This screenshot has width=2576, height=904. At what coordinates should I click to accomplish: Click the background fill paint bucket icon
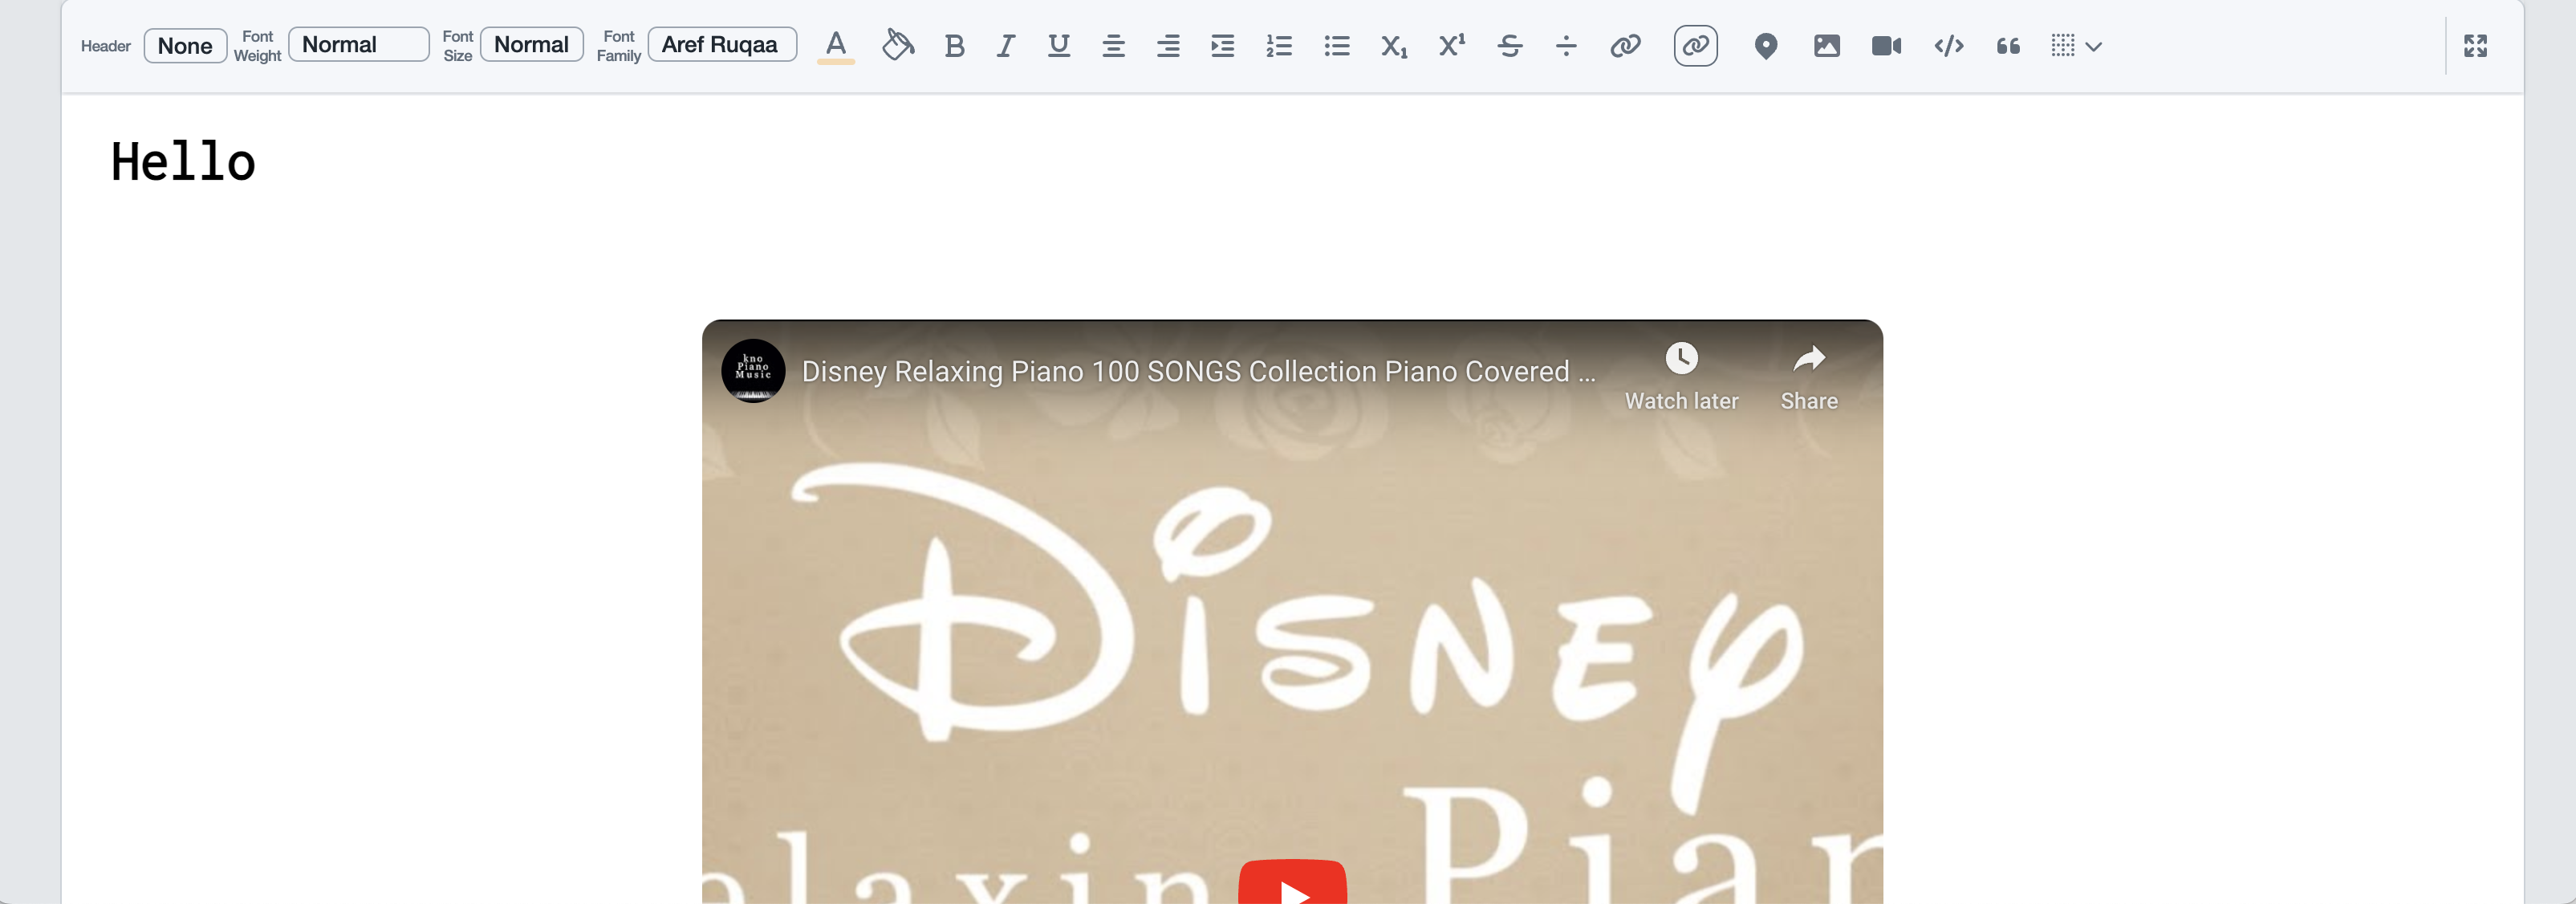(x=897, y=46)
